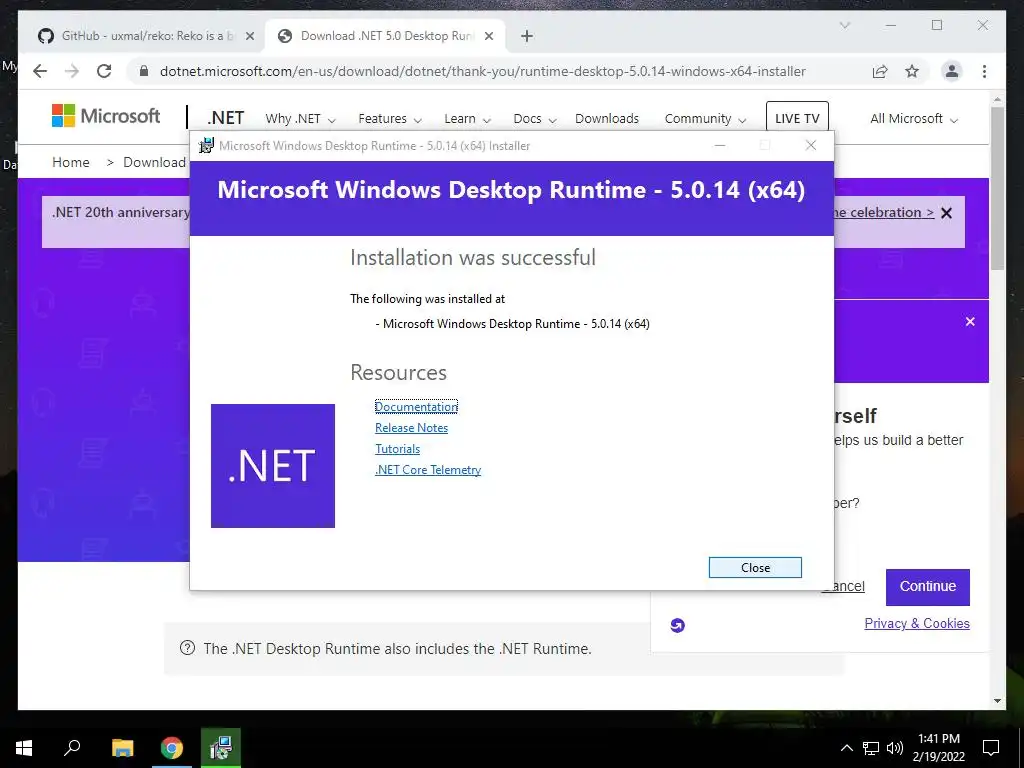Bookmark this page with the star icon
Image resolution: width=1024 pixels, height=768 pixels.
(912, 71)
